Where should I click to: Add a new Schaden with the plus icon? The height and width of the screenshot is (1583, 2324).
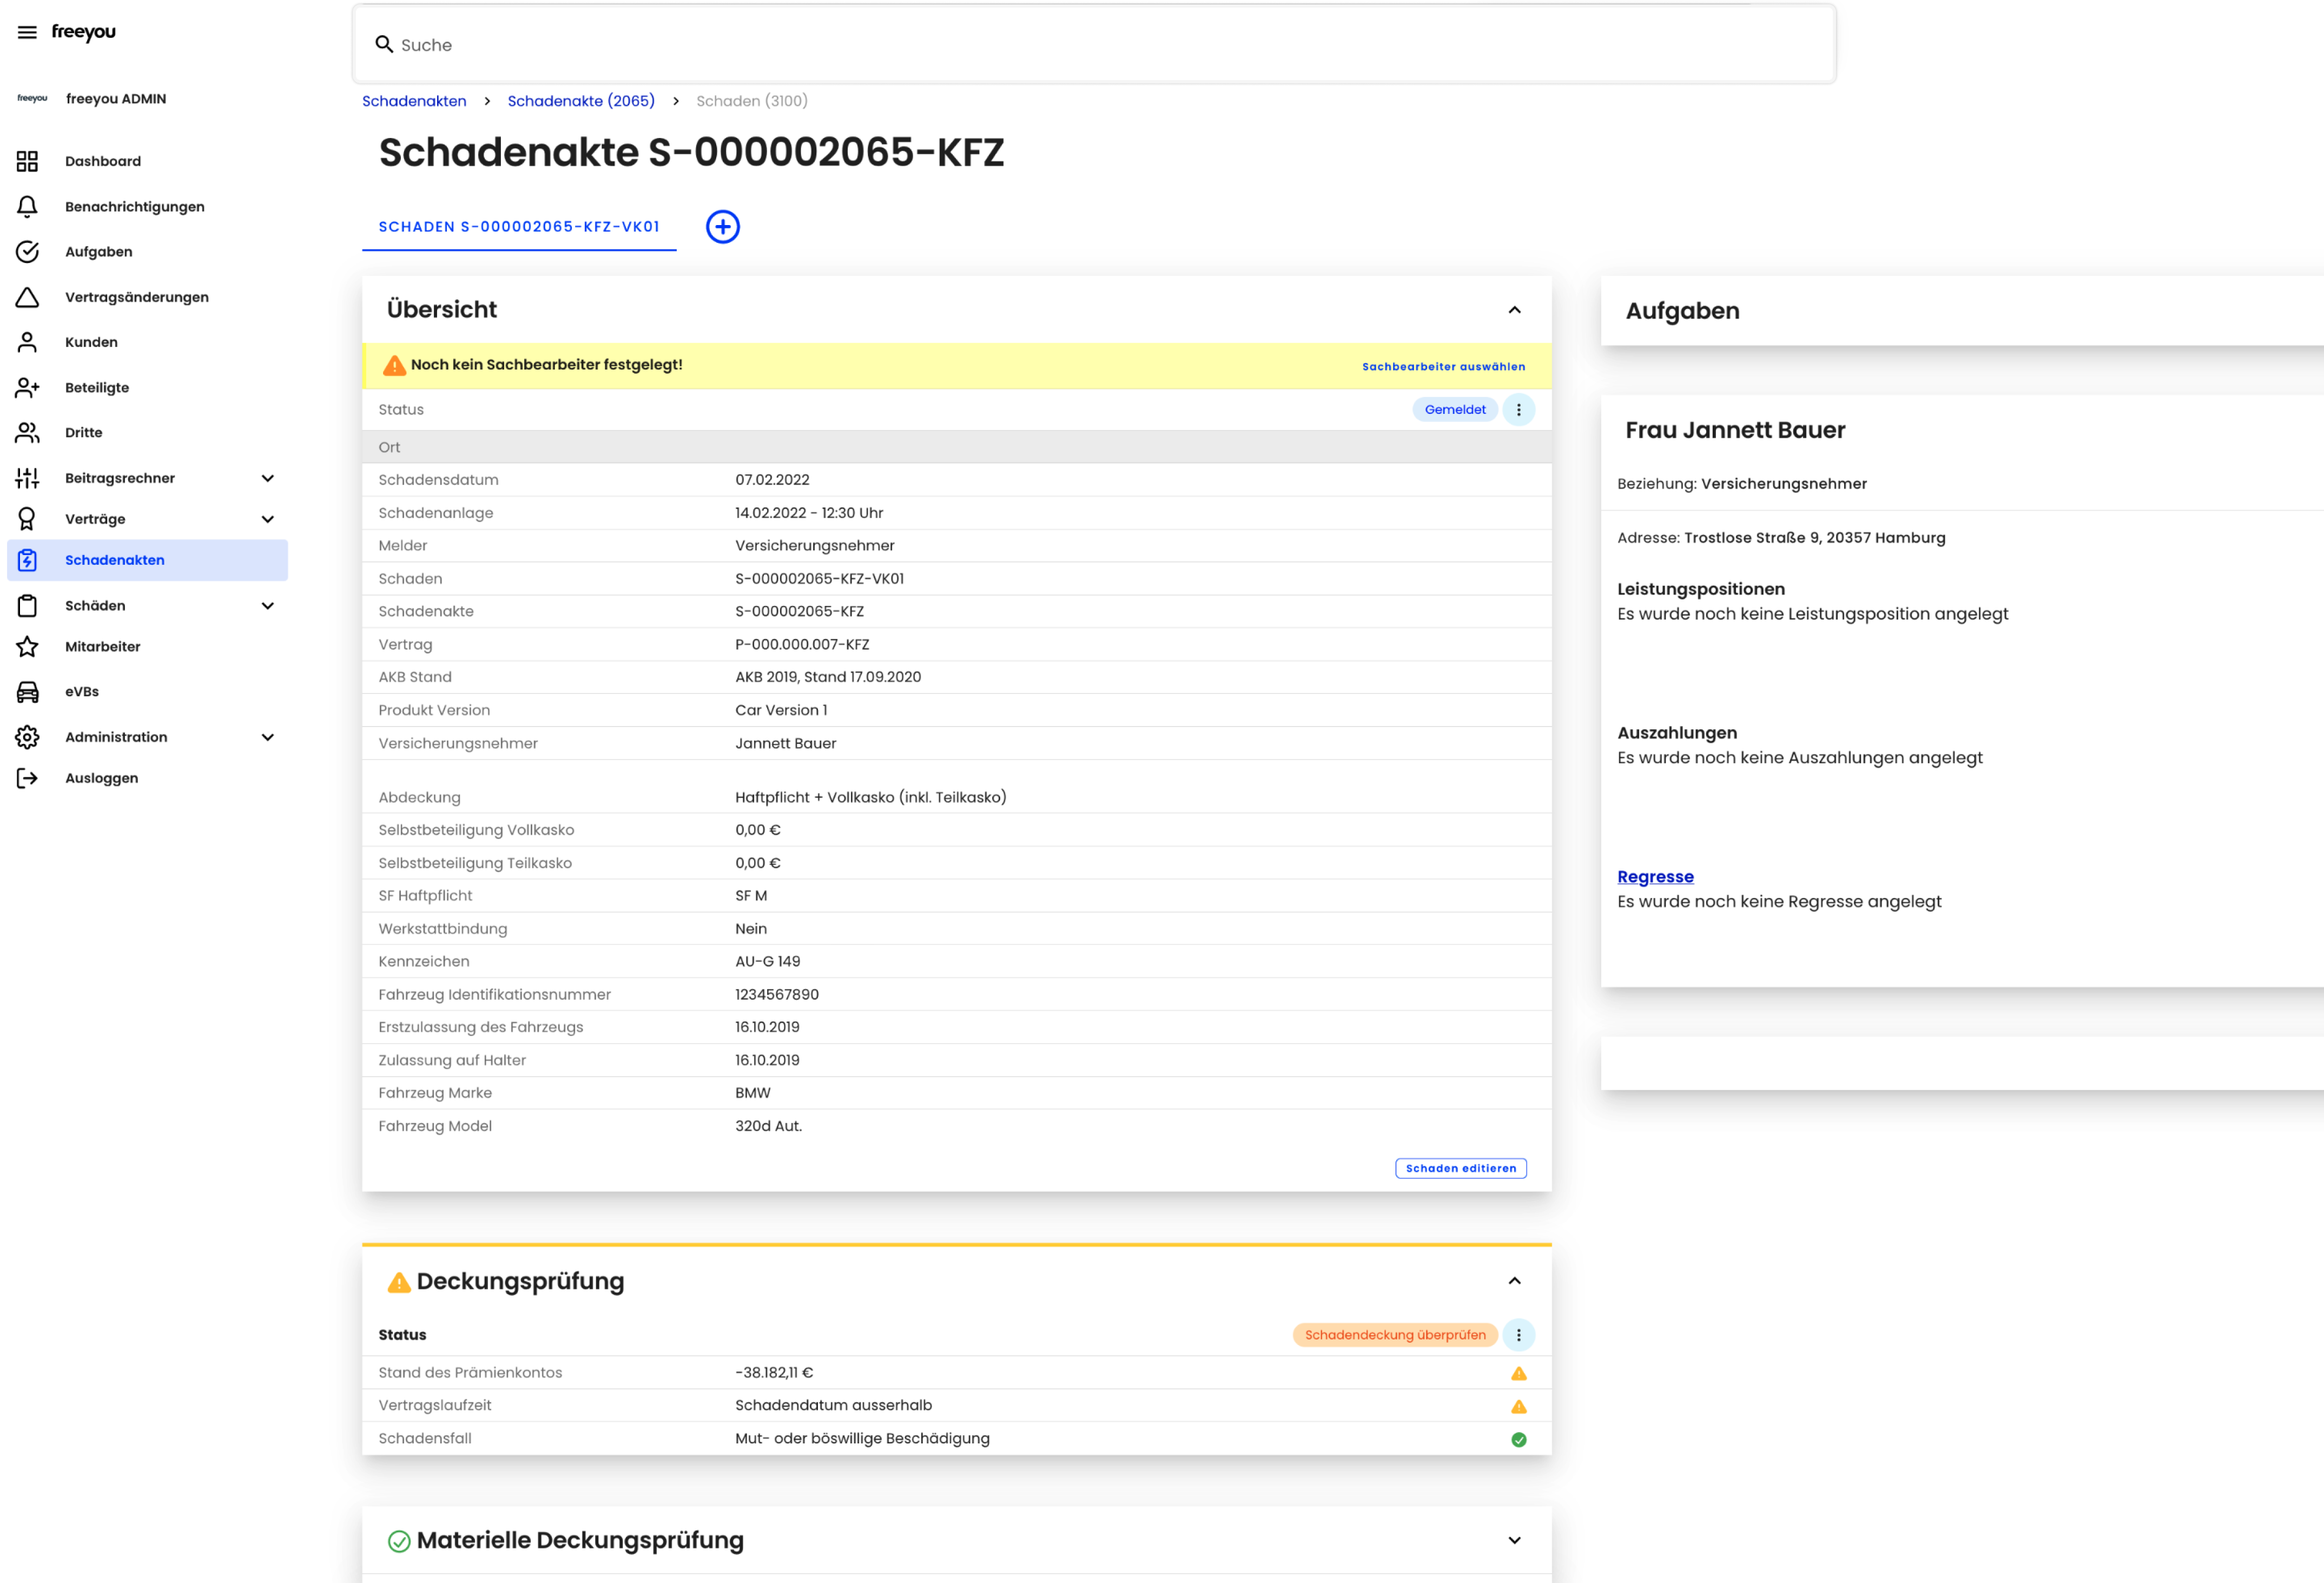[723, 226]
